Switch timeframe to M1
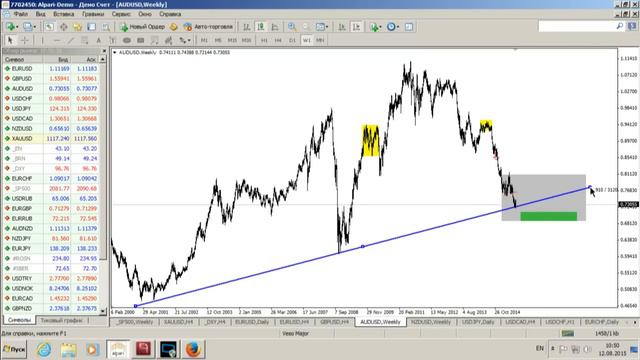Viewport: 640px width, 360px height. pyautogui.click(x=204, y=40)
